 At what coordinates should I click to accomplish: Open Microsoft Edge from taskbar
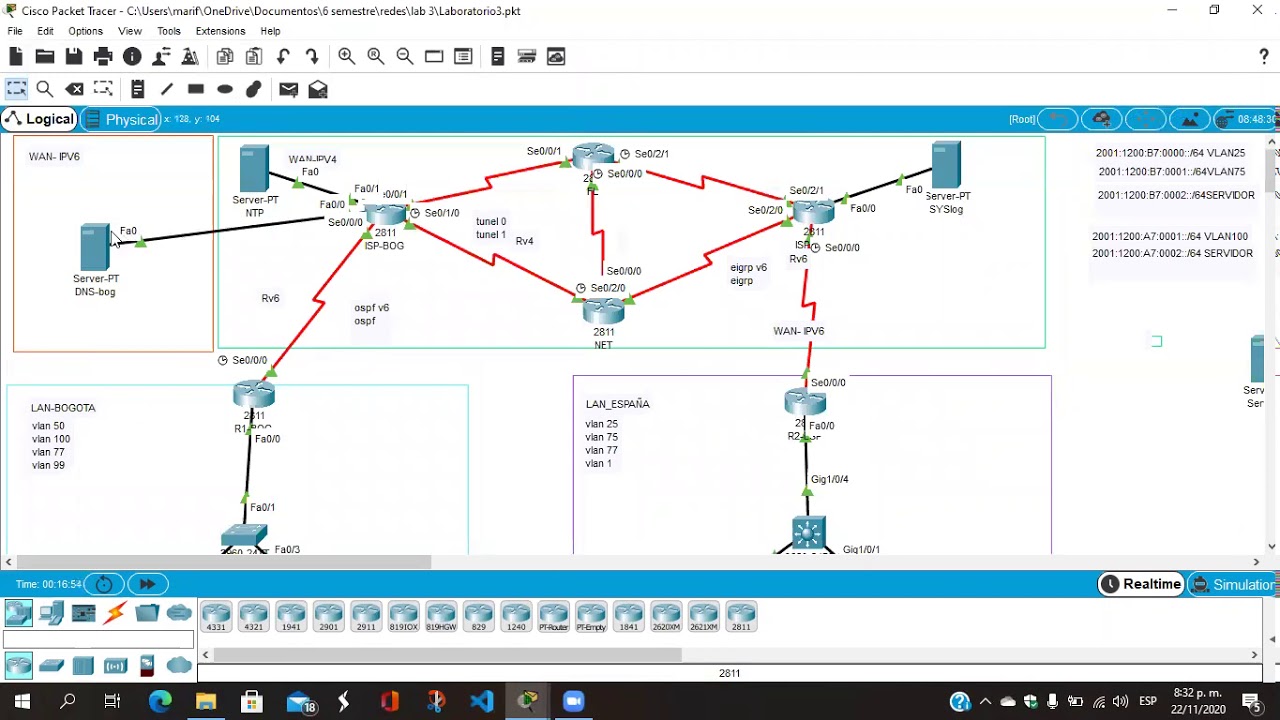click(160, 702)
